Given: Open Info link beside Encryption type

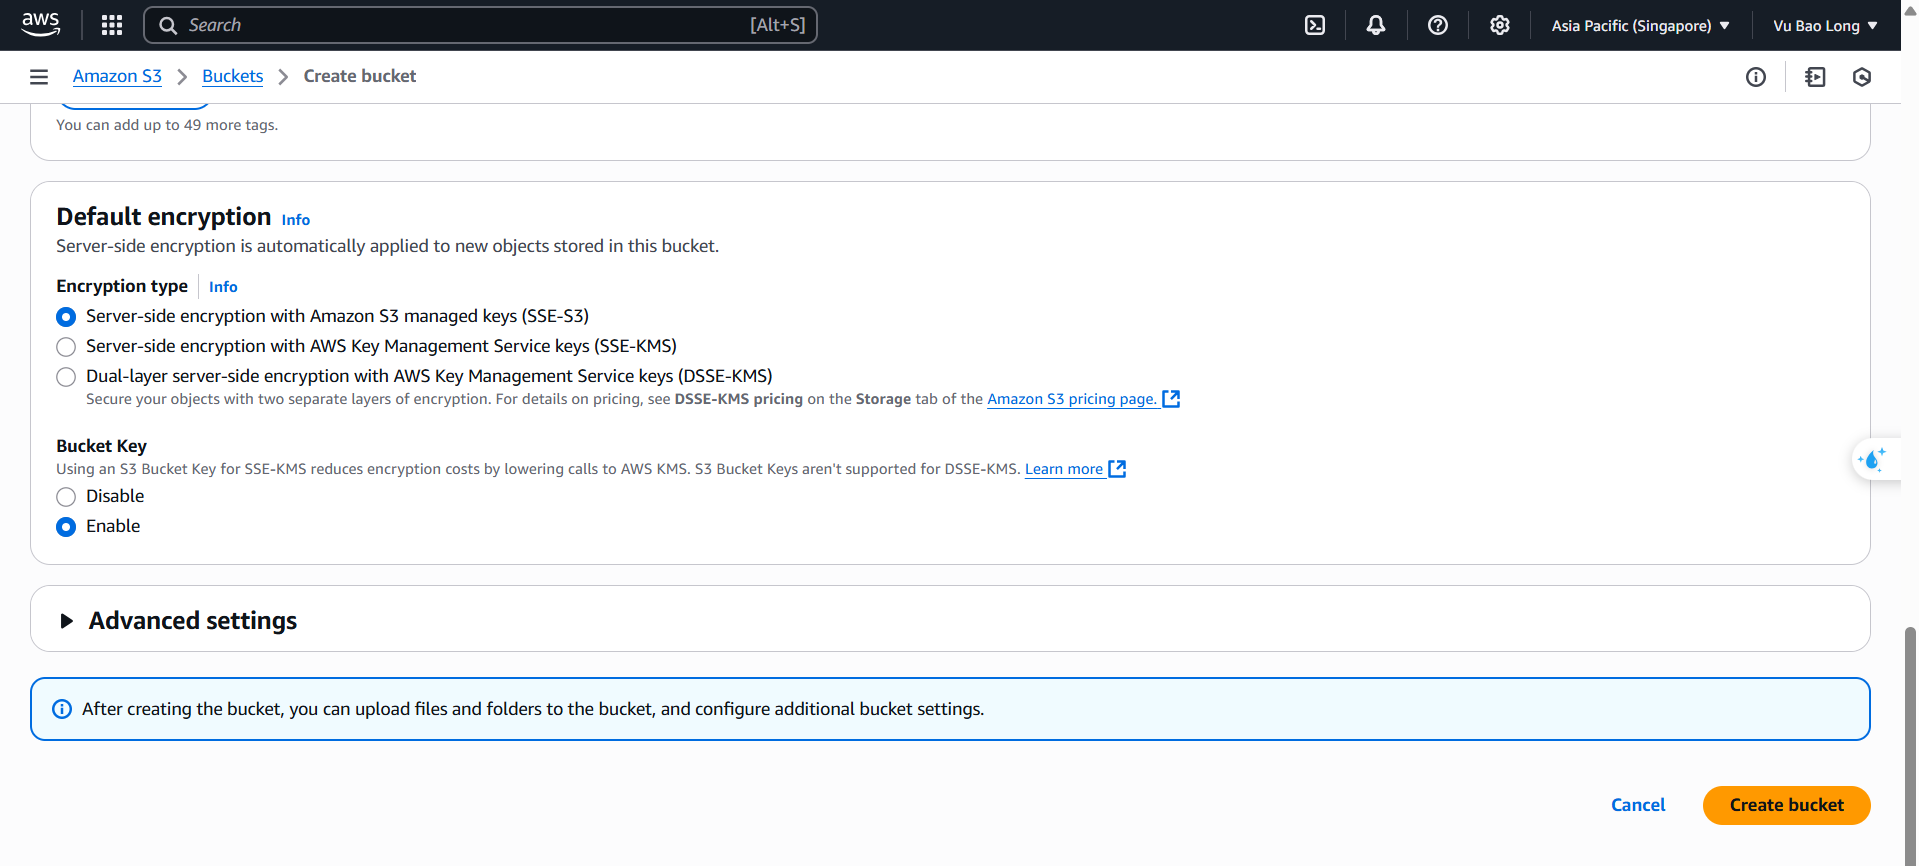Looking at the screenshot, I should (x=223, y=287).
